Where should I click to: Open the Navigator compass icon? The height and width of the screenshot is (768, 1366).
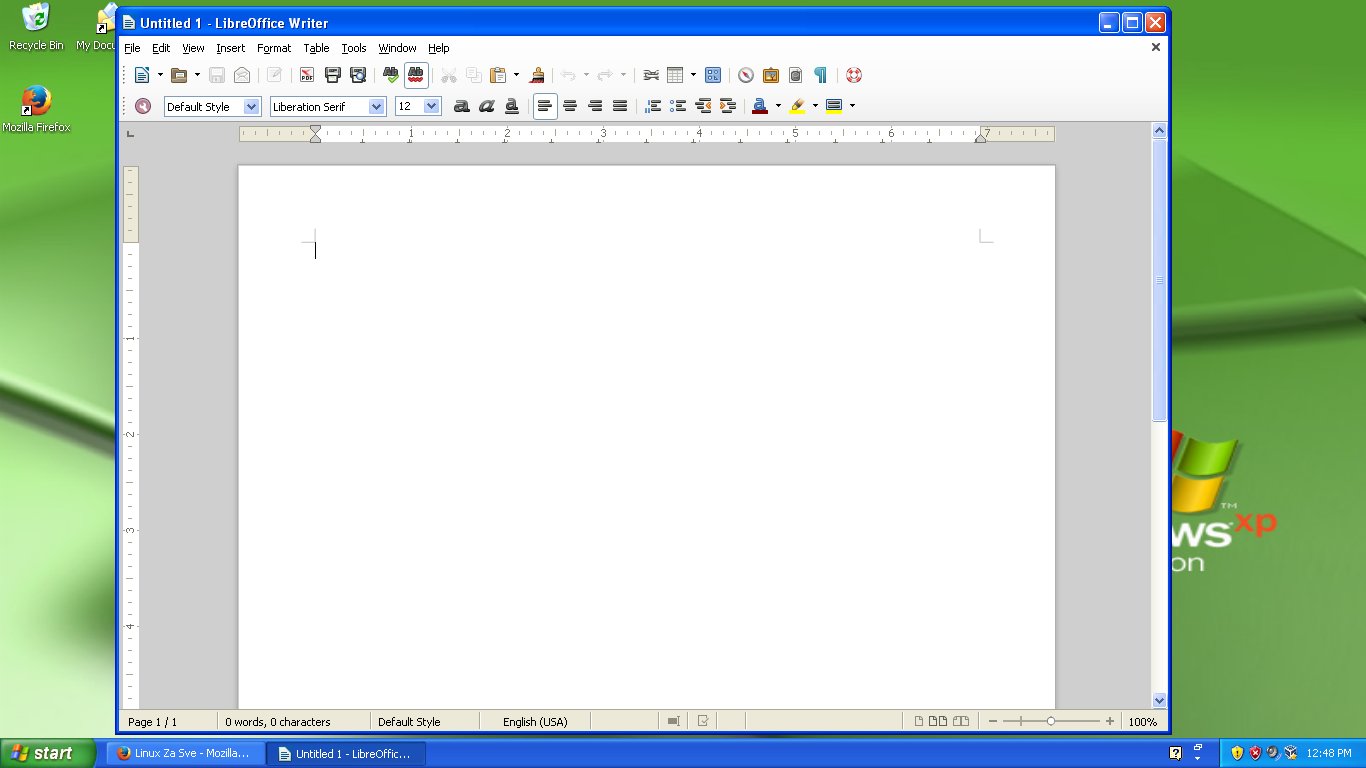pos(745,75)
